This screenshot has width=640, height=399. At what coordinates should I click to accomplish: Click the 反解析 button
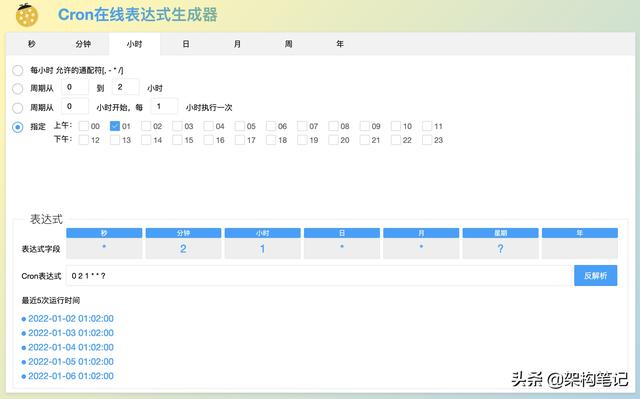point(596,276)
